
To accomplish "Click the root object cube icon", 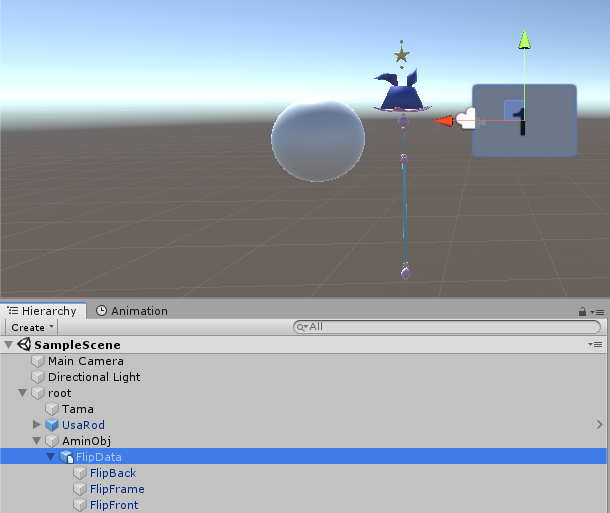I will tap(38, 393).
